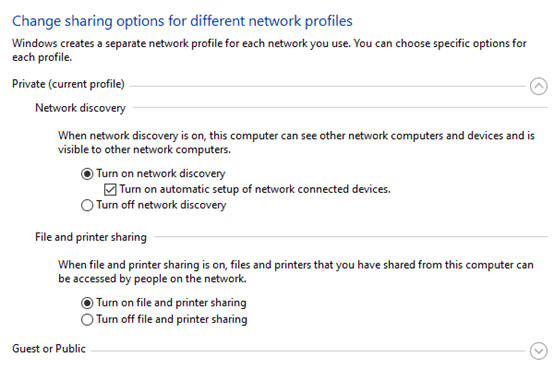Choose the Turn off file and printer sharing radio circle
This screenshot has width=554, height=369.
(x=87, y=320)
